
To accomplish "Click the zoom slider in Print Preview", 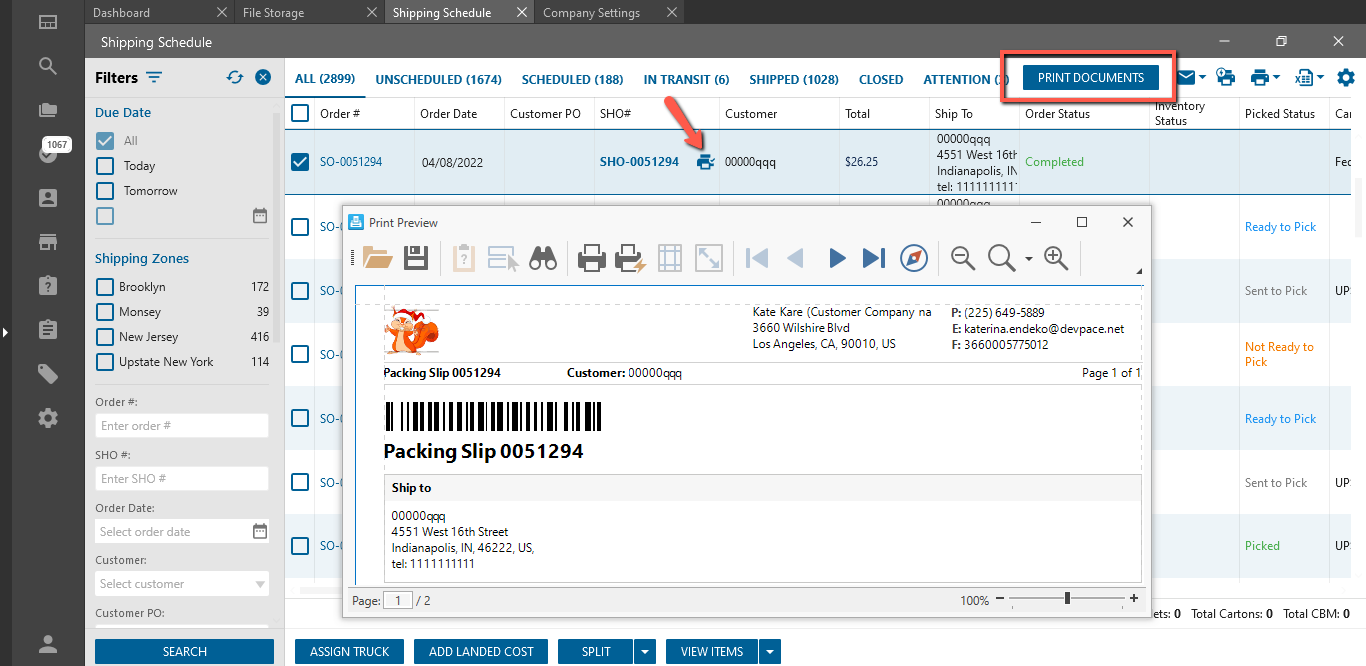I will [1068, 599].
